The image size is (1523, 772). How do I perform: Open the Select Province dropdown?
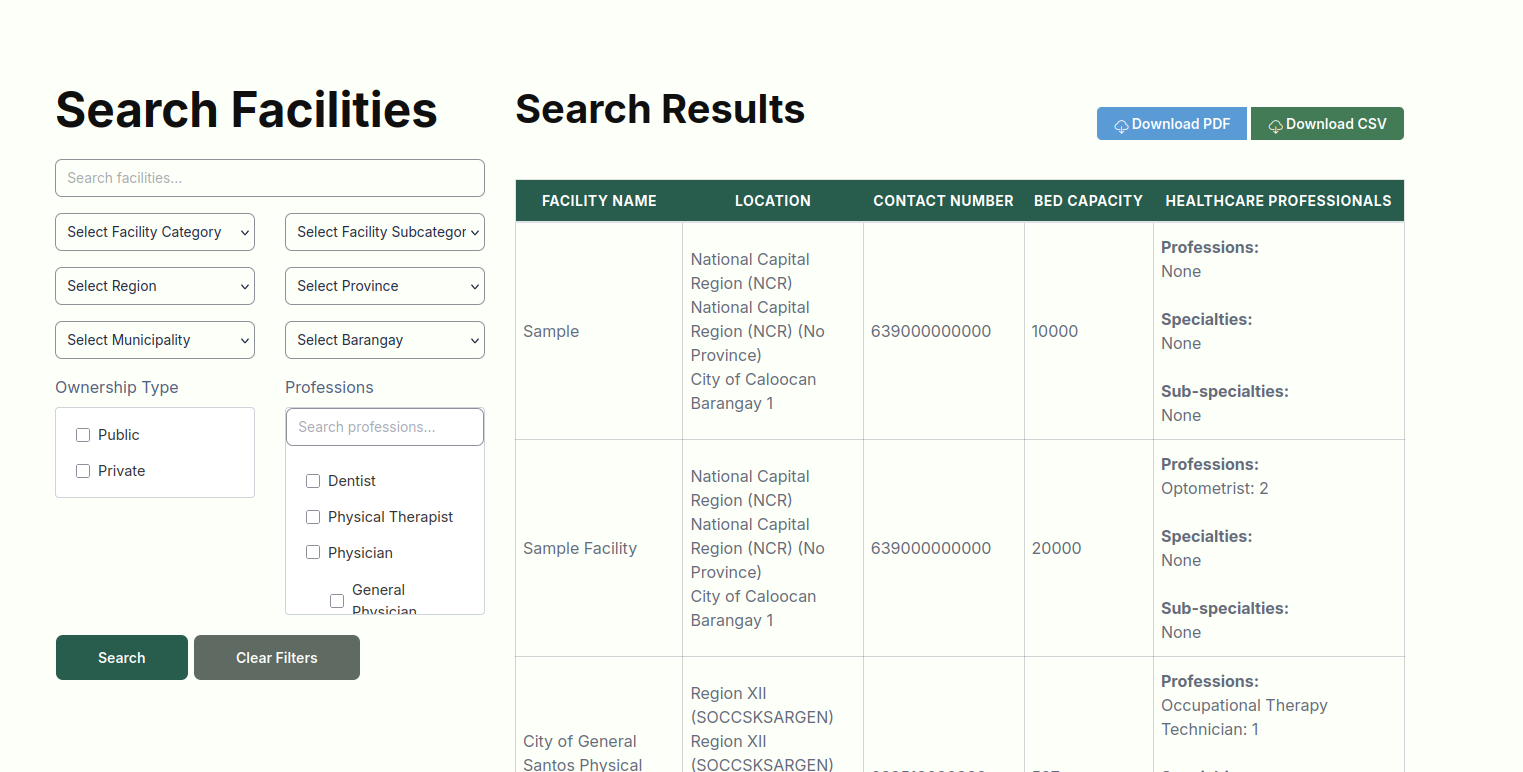pos(385,286)
